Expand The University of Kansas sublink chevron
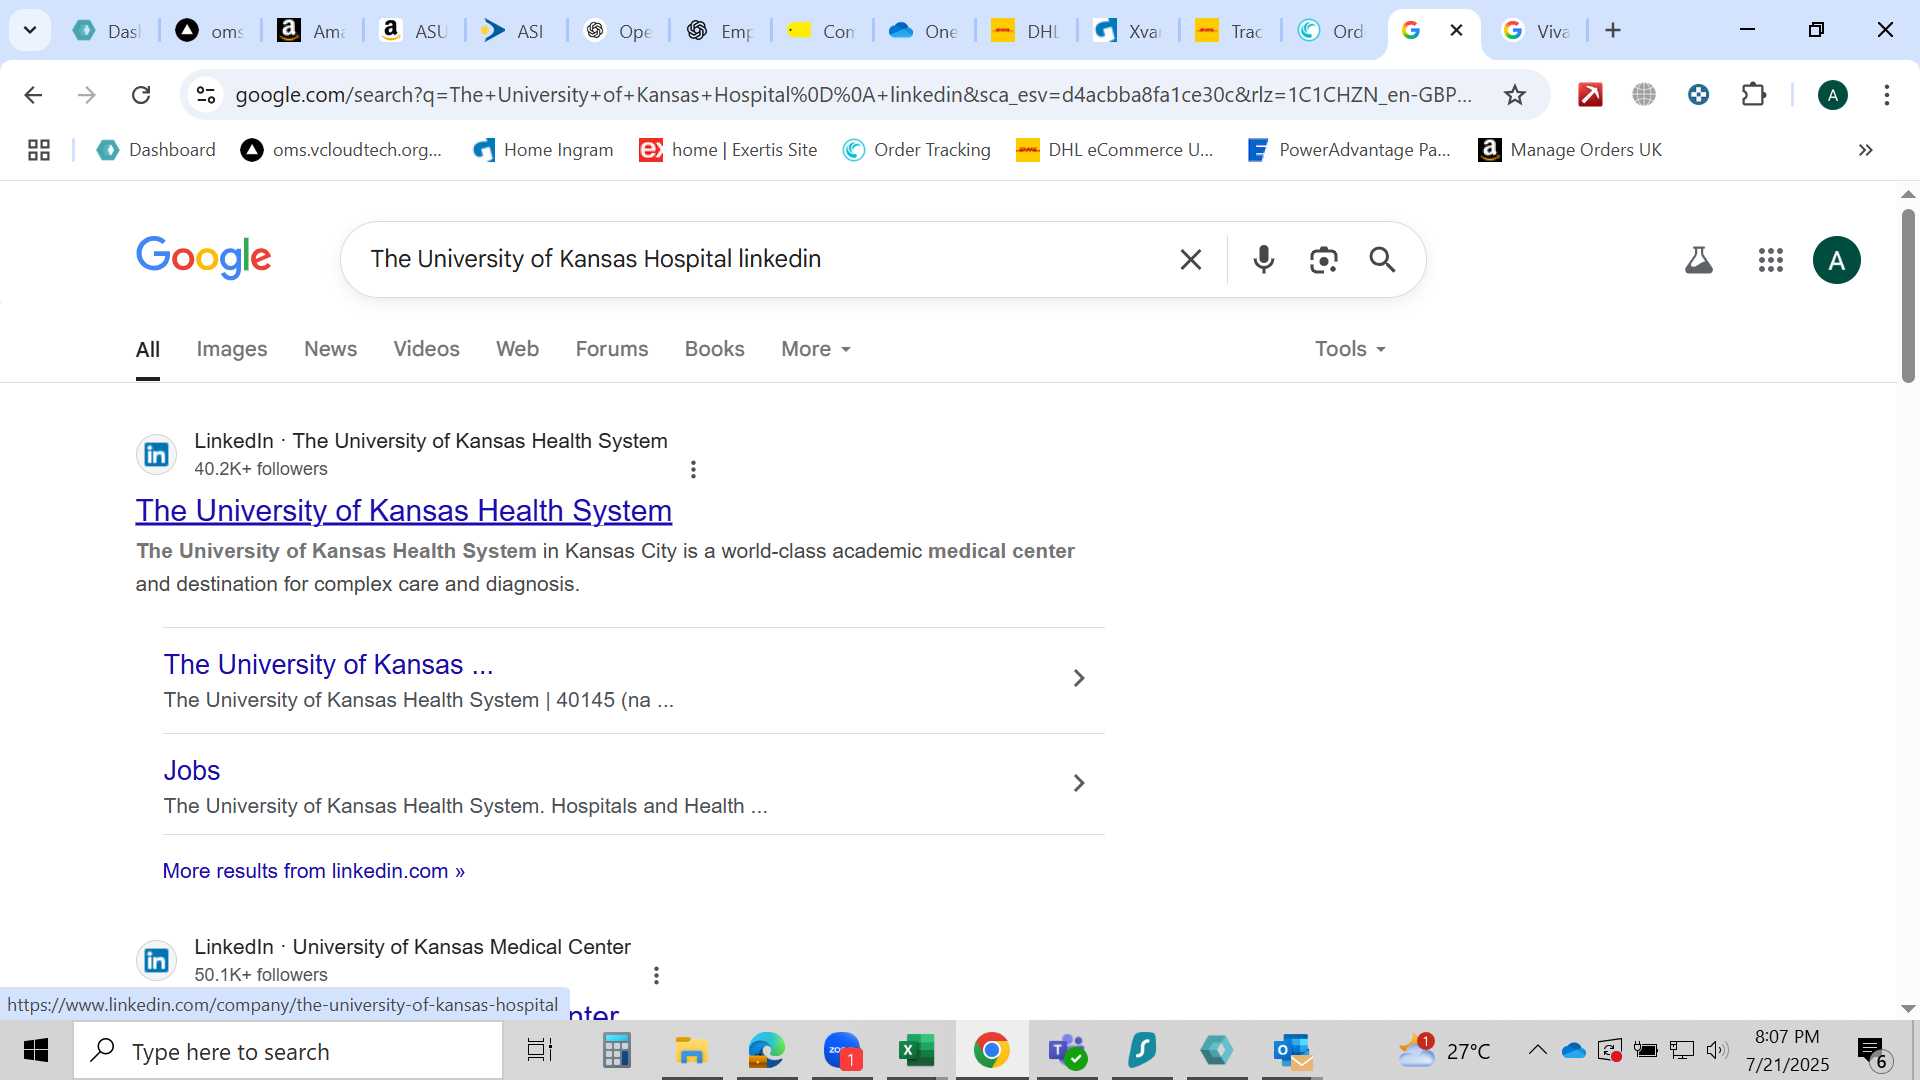This screenshot has width=1920, height=1080. click(1078, 678)
